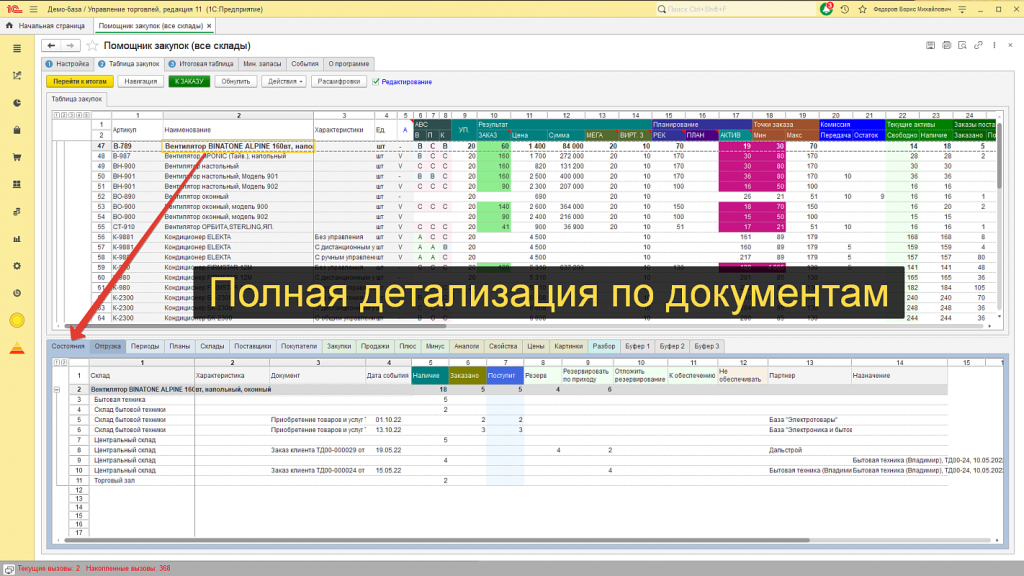Open favorites star in title bar
Screen dimensions: 1024x576
(863, 9)
